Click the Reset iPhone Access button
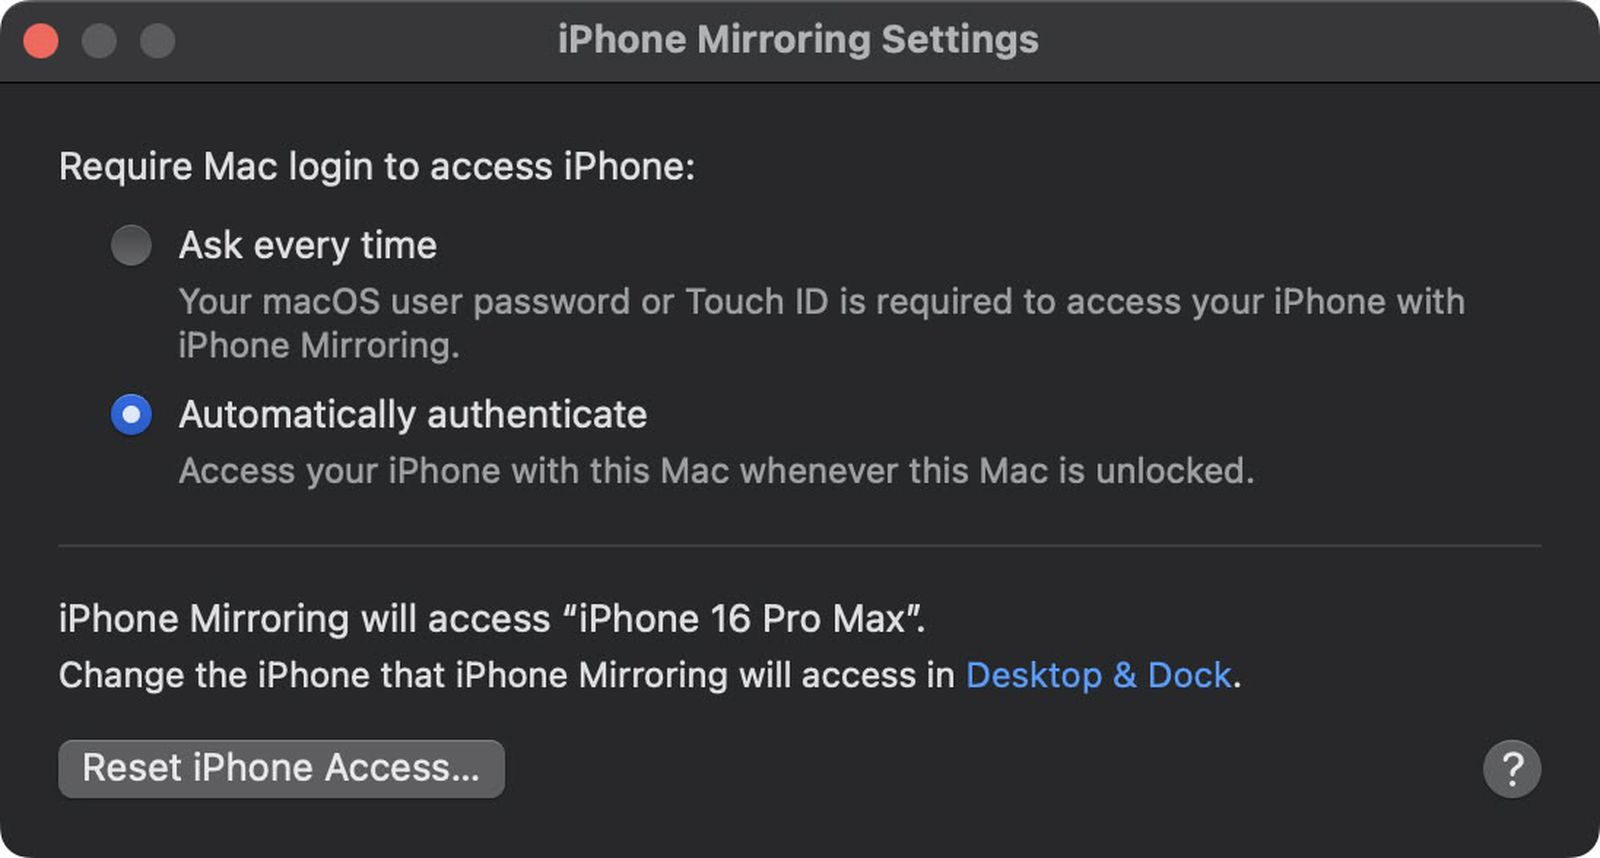1600x858 pixels. [x=281, y=768]
